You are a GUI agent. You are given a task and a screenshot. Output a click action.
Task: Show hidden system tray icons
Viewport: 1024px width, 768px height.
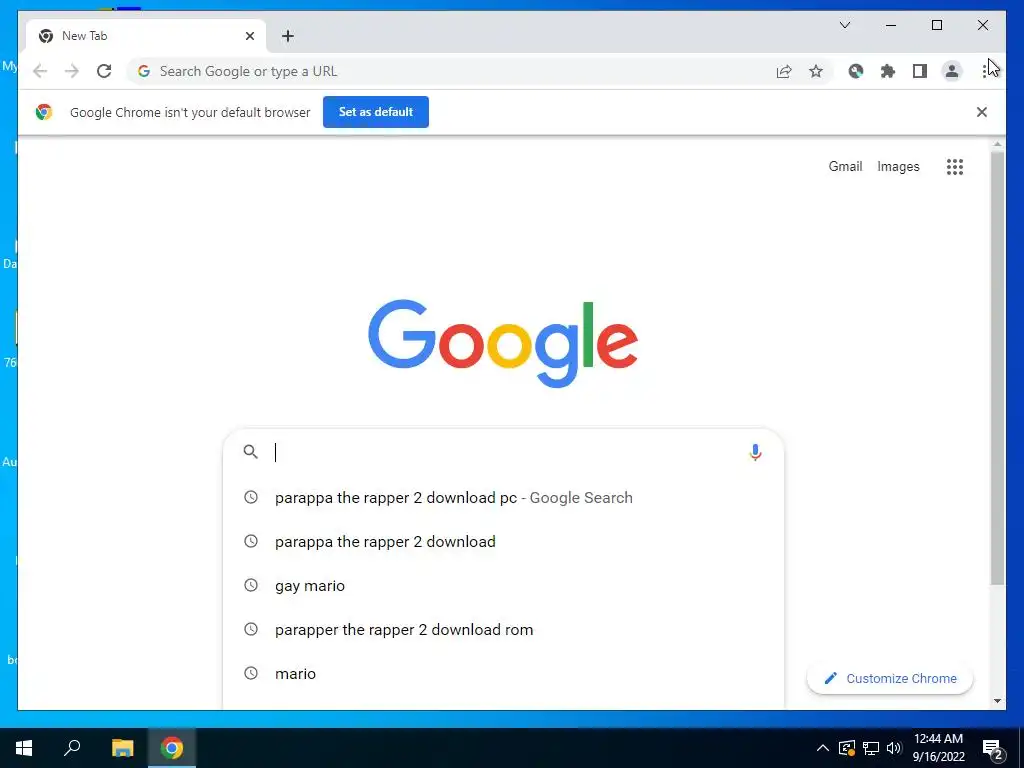tap(823, 748)
